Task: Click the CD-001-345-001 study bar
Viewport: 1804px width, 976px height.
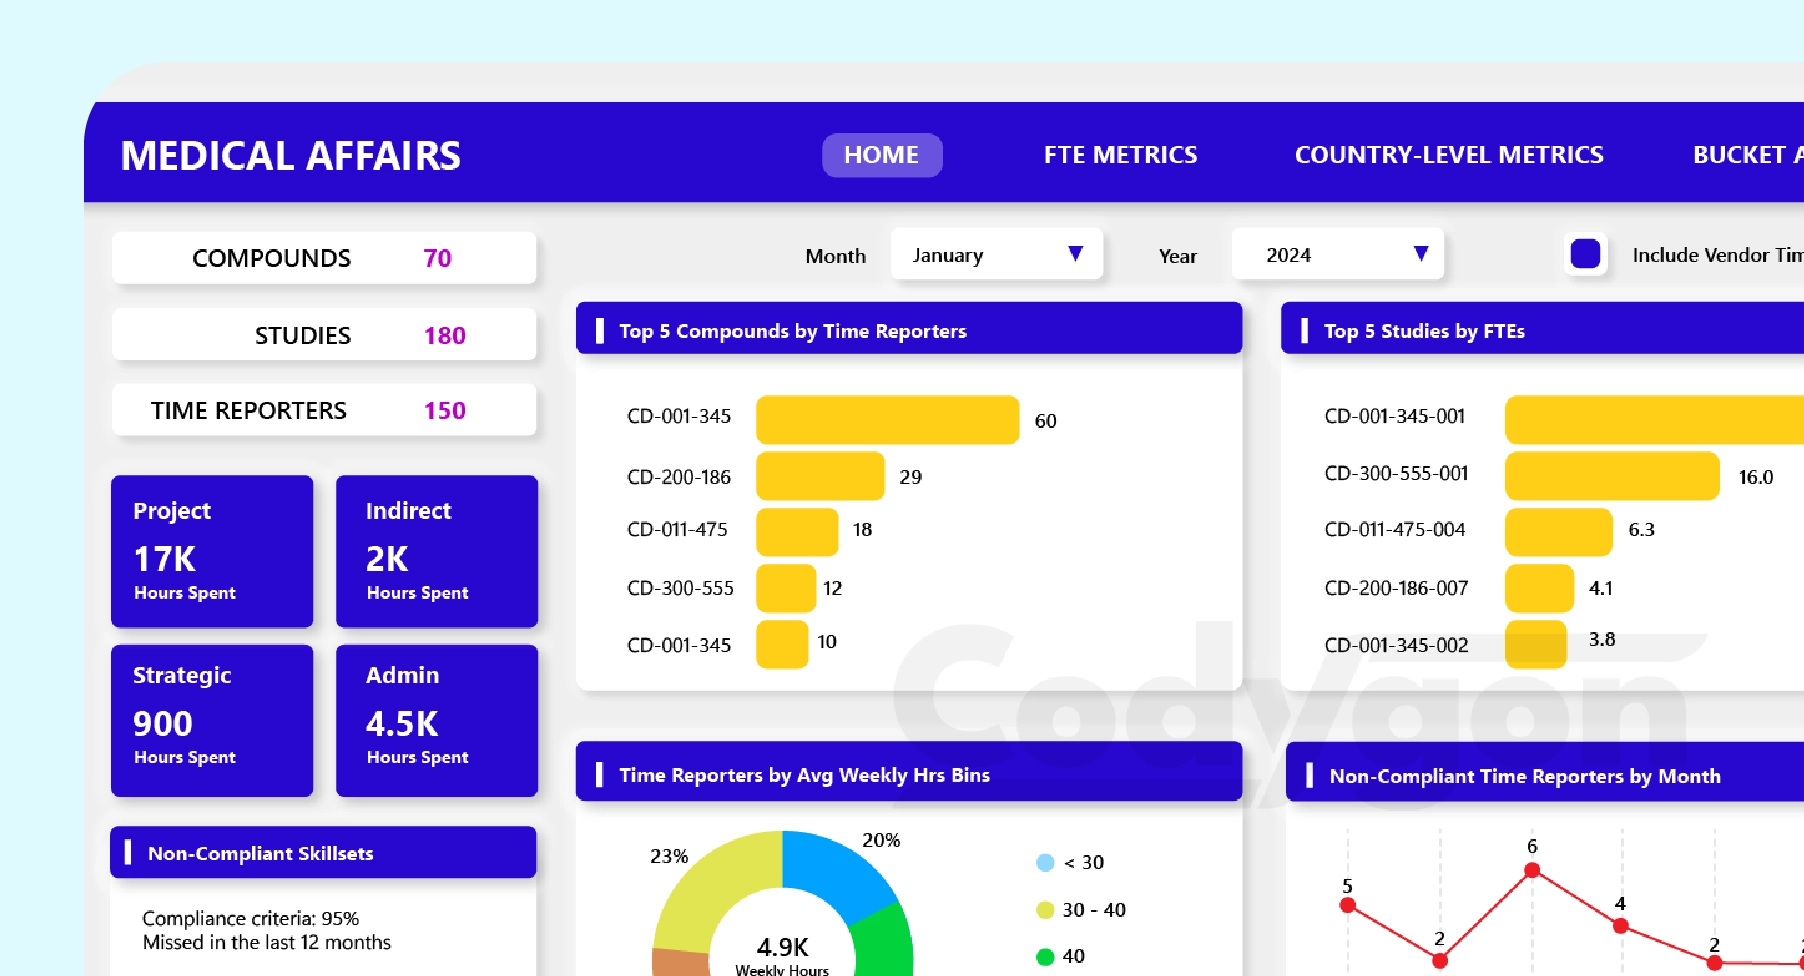Action: (1654, 419)
